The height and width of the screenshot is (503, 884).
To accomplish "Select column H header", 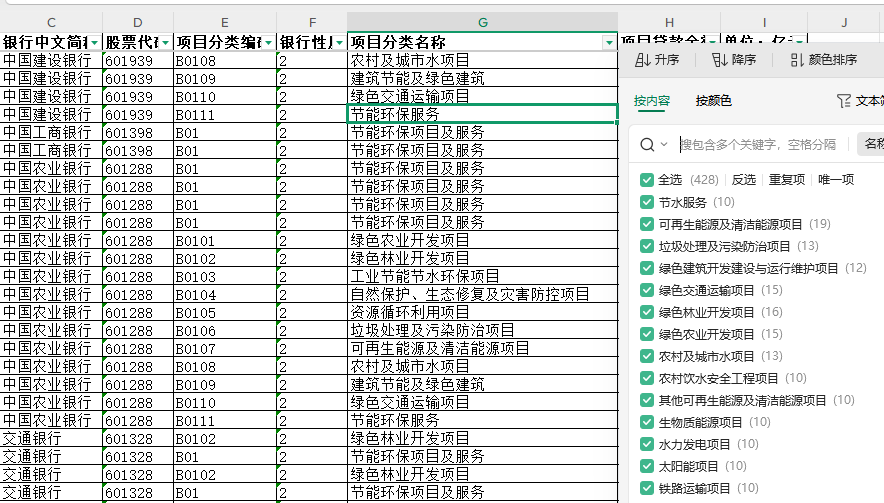I will point(669,23).
